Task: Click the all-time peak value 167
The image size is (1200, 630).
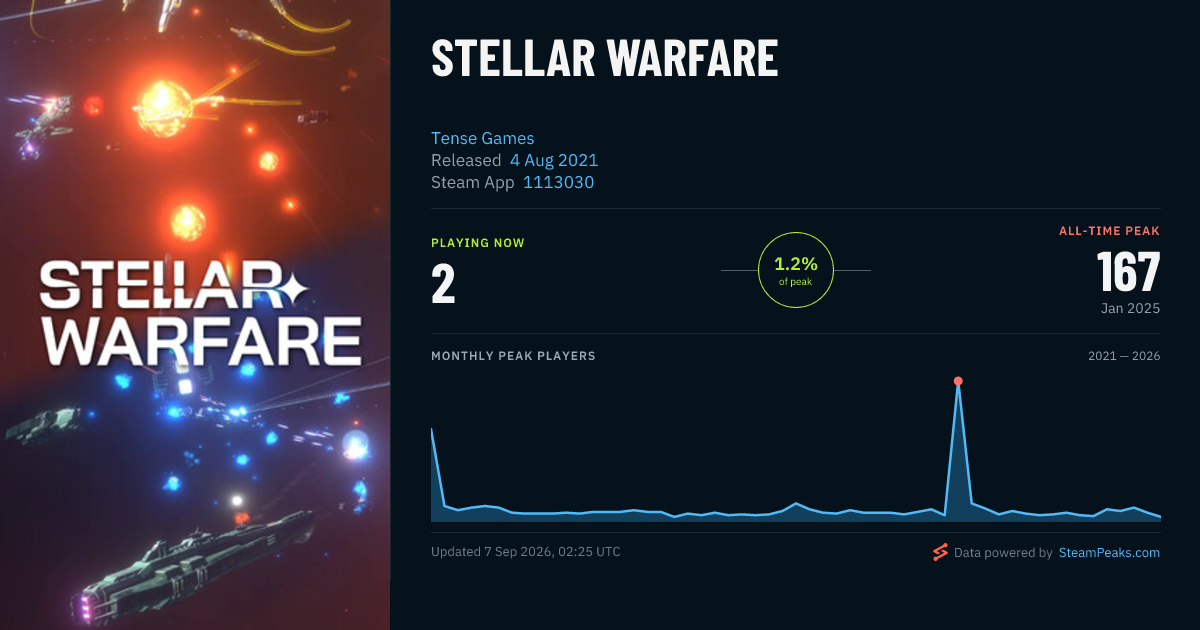Action: pos(1128,271)
